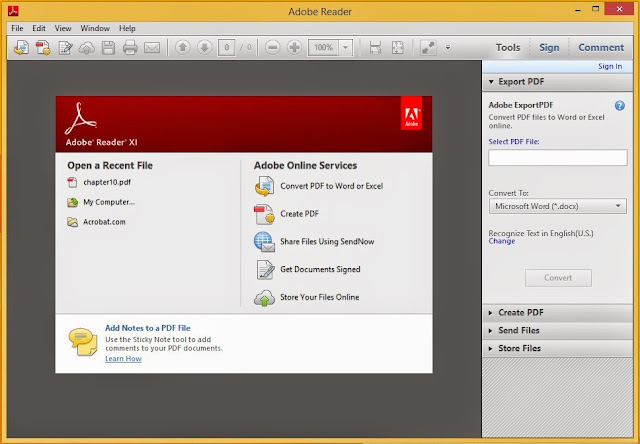Click the Acrobat.com folder icon
640x444 pixels.
[72, 222]
